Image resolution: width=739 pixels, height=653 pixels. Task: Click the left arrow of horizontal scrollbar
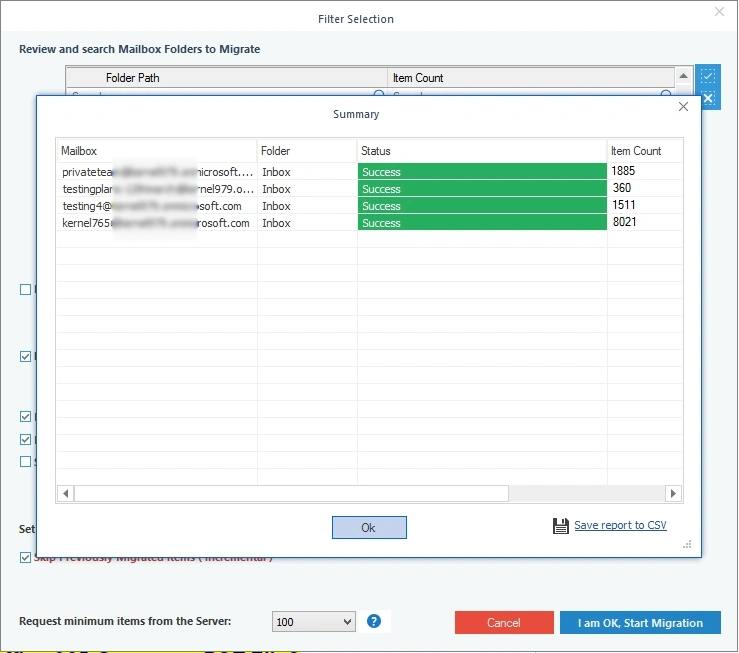pyautogui.click(x=66, y=493)
